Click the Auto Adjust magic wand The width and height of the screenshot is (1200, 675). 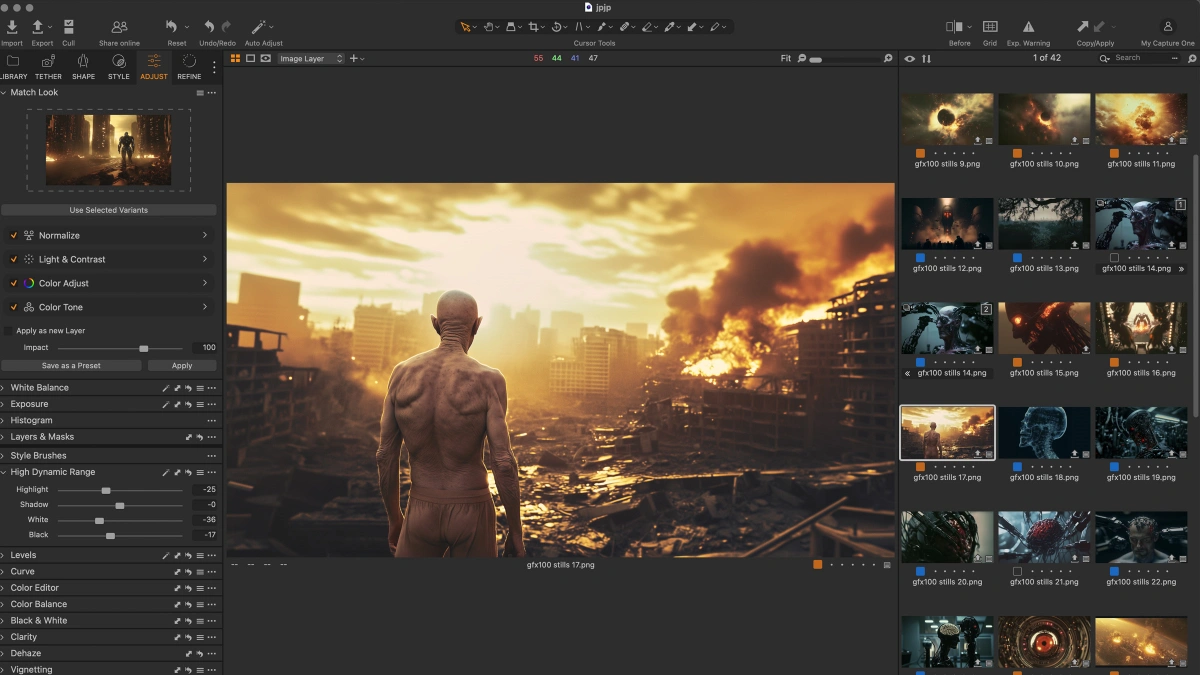[258, 27]
